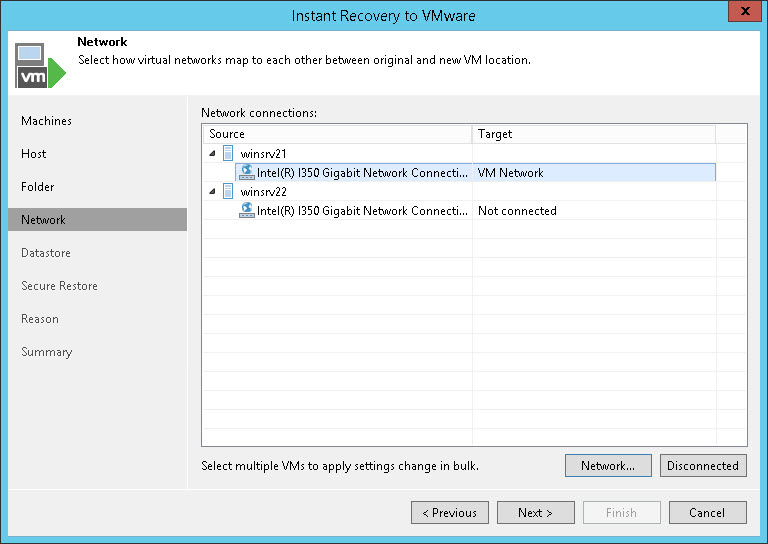Image resolution: width=768 pixels, height=544 pixels.
Task: Collapse the winsrv21 tree node
Action: (211, 153)
